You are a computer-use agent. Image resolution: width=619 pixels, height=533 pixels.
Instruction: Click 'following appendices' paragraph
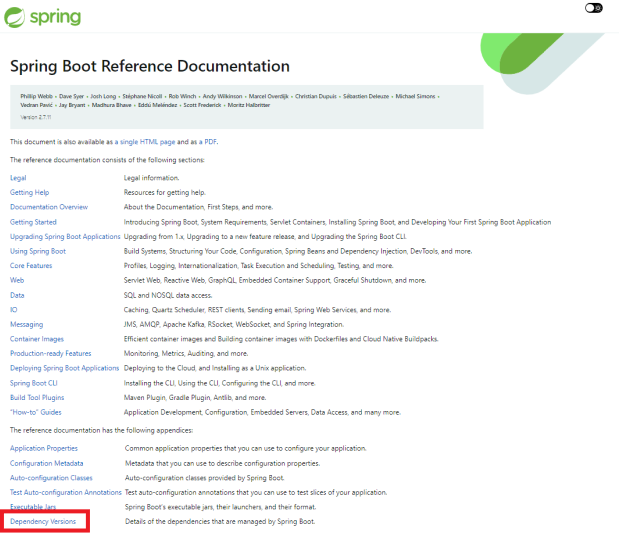pyautogui.click(x=101, y=430)
